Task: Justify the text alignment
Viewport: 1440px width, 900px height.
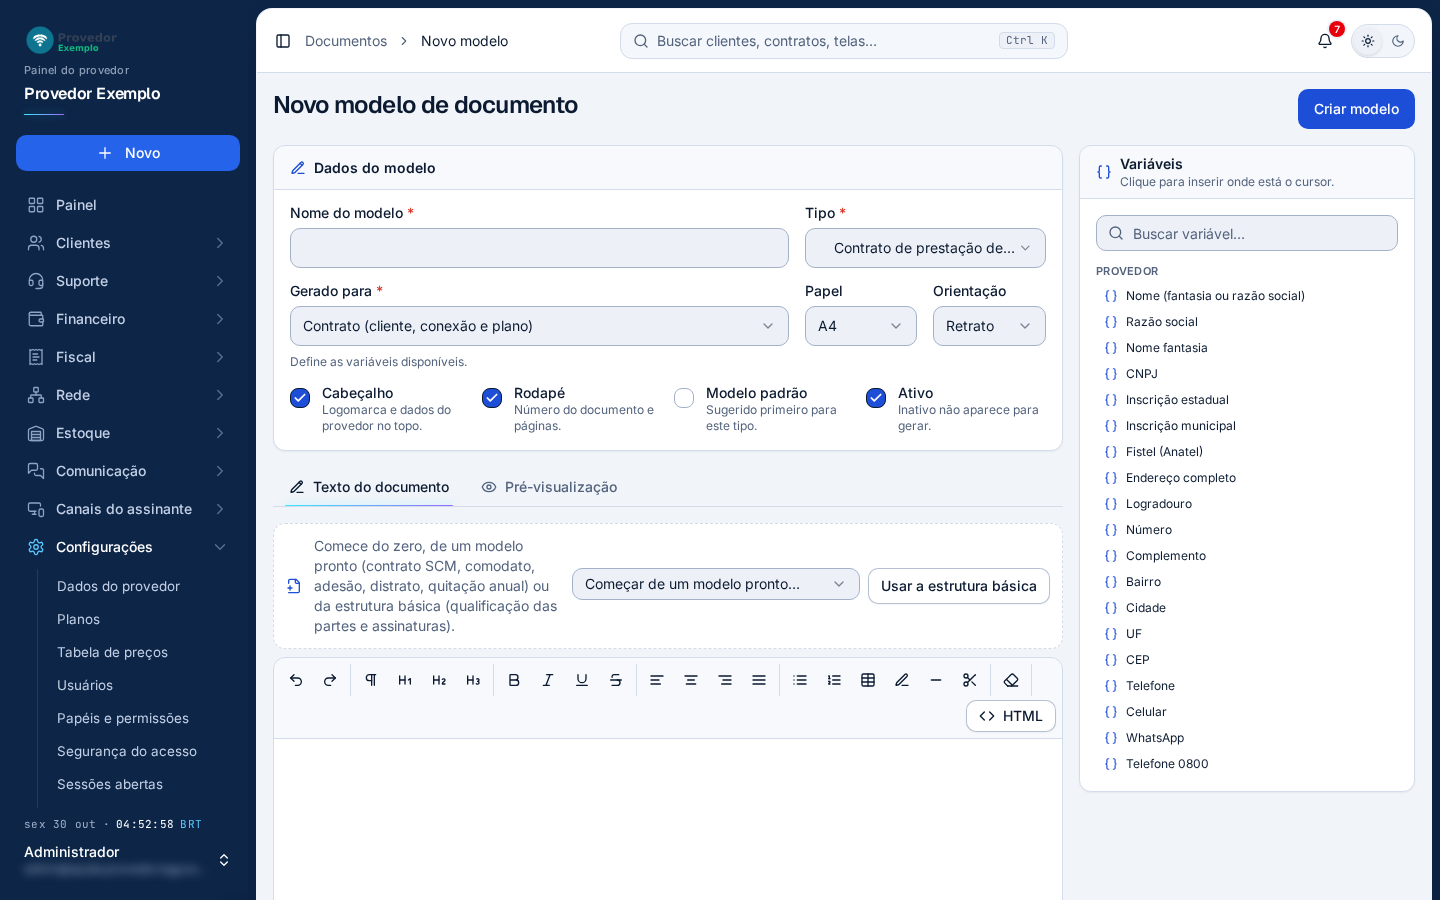Action: [x=759, y=680]
